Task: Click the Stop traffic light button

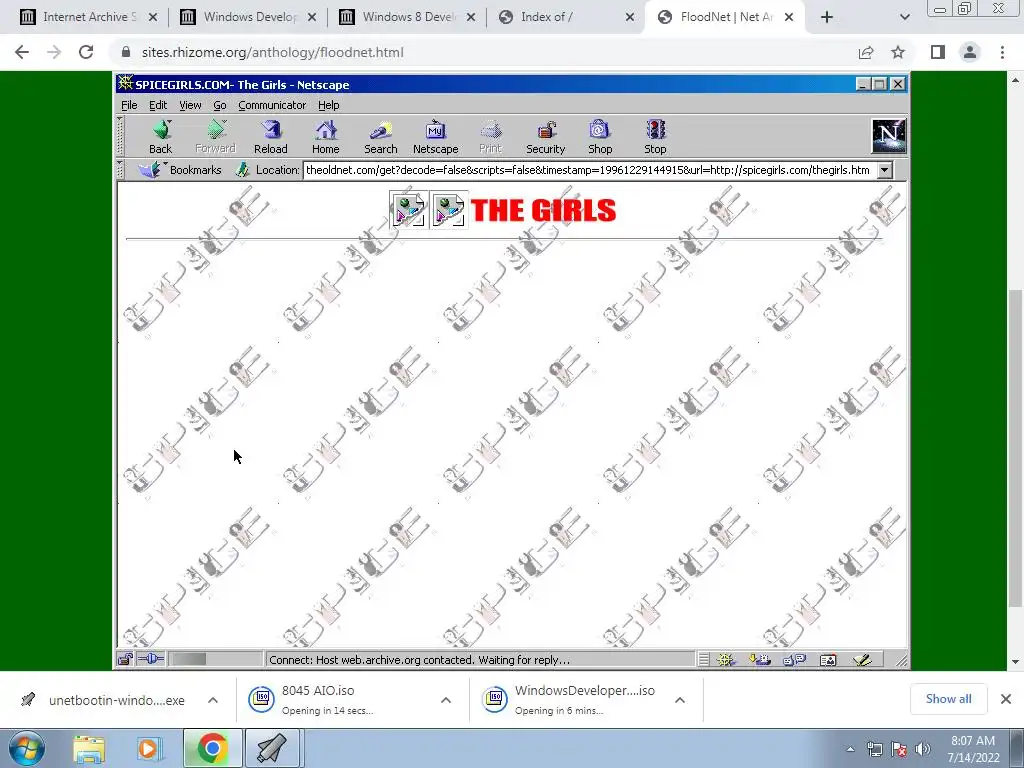Action: (x=655, y=137)
